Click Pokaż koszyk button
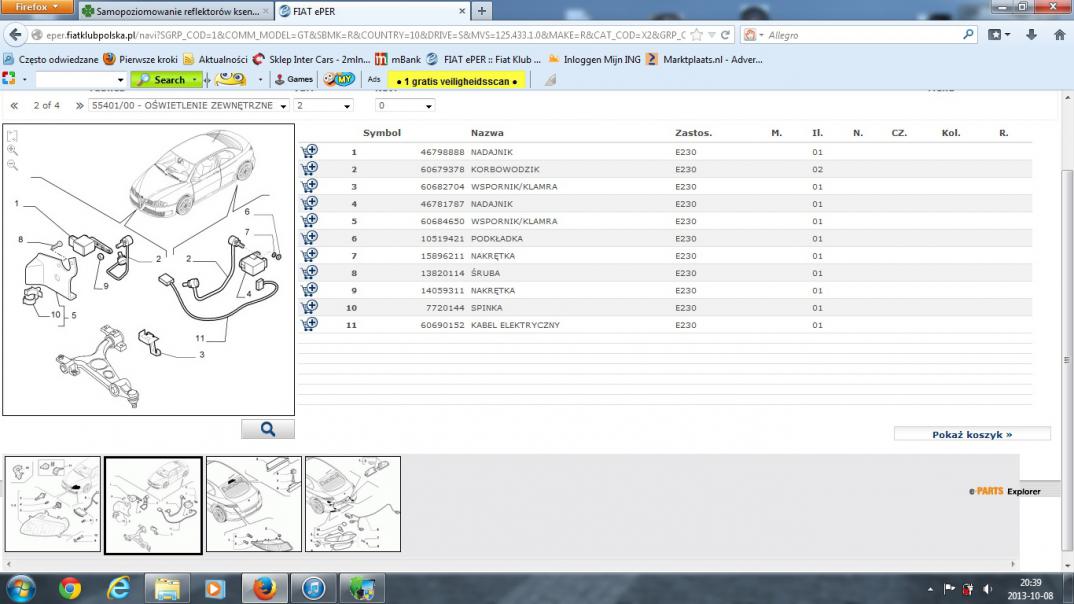 coord(972,434)
